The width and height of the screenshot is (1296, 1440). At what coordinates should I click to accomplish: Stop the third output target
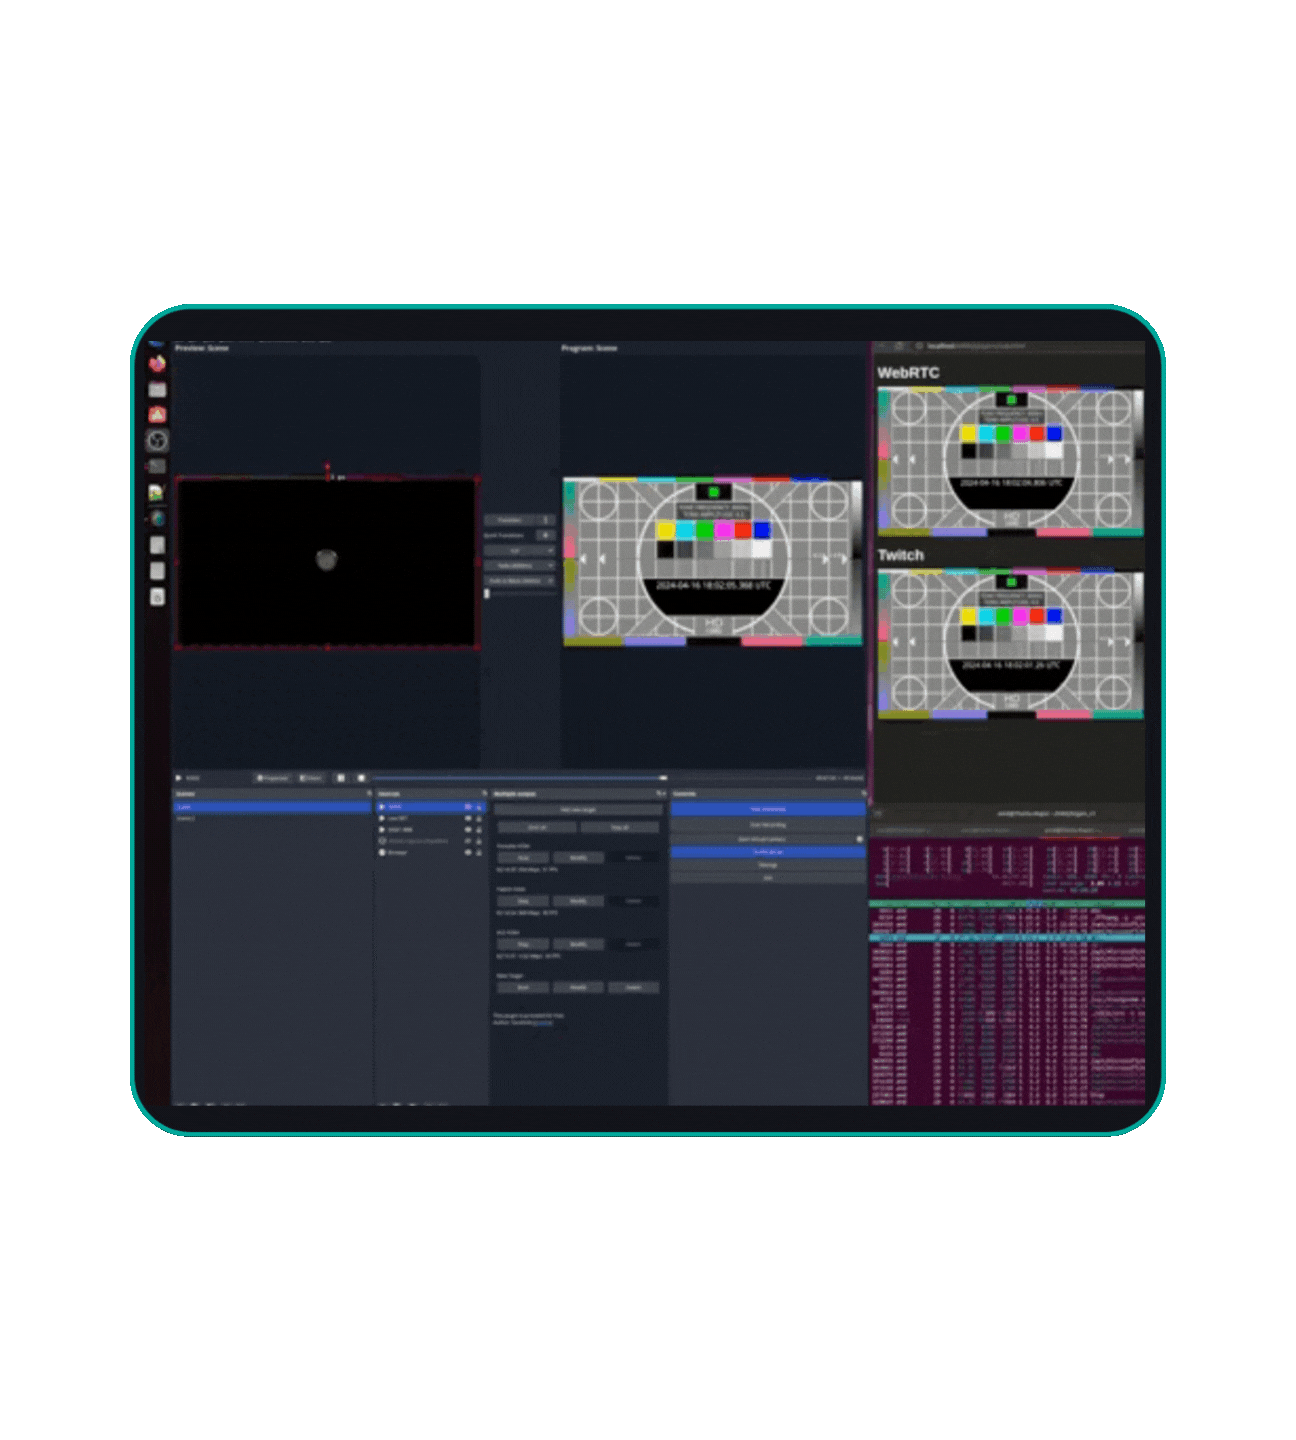[x=523, y=943]
